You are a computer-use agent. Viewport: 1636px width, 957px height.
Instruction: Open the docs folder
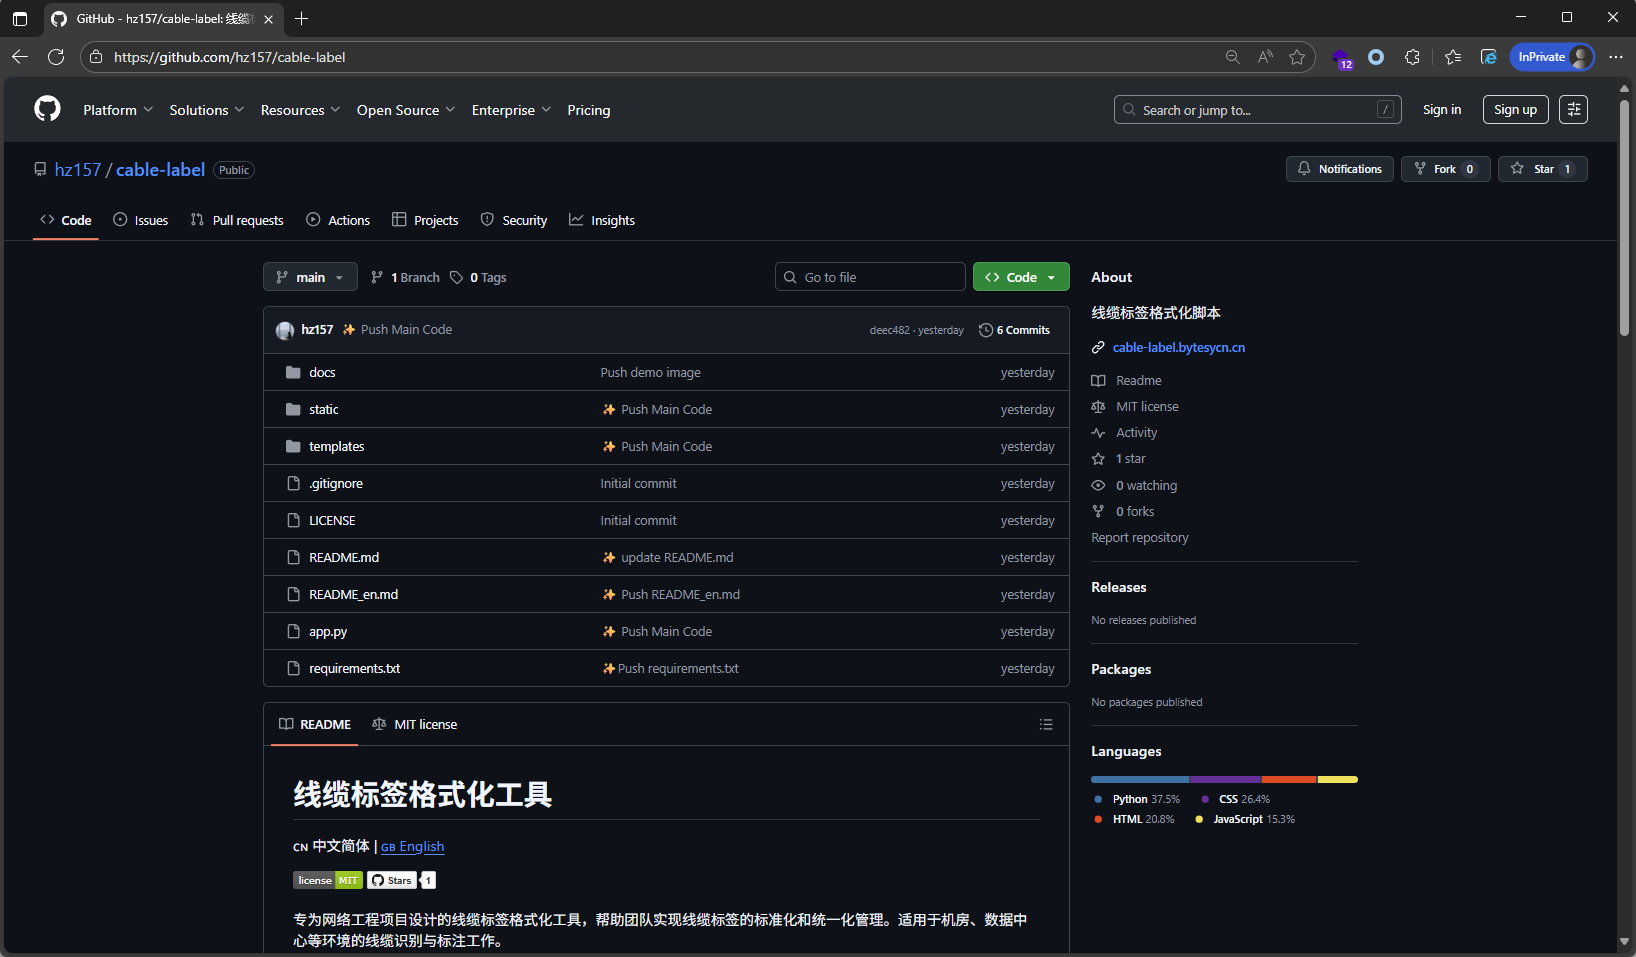click(x=322, y=372)
